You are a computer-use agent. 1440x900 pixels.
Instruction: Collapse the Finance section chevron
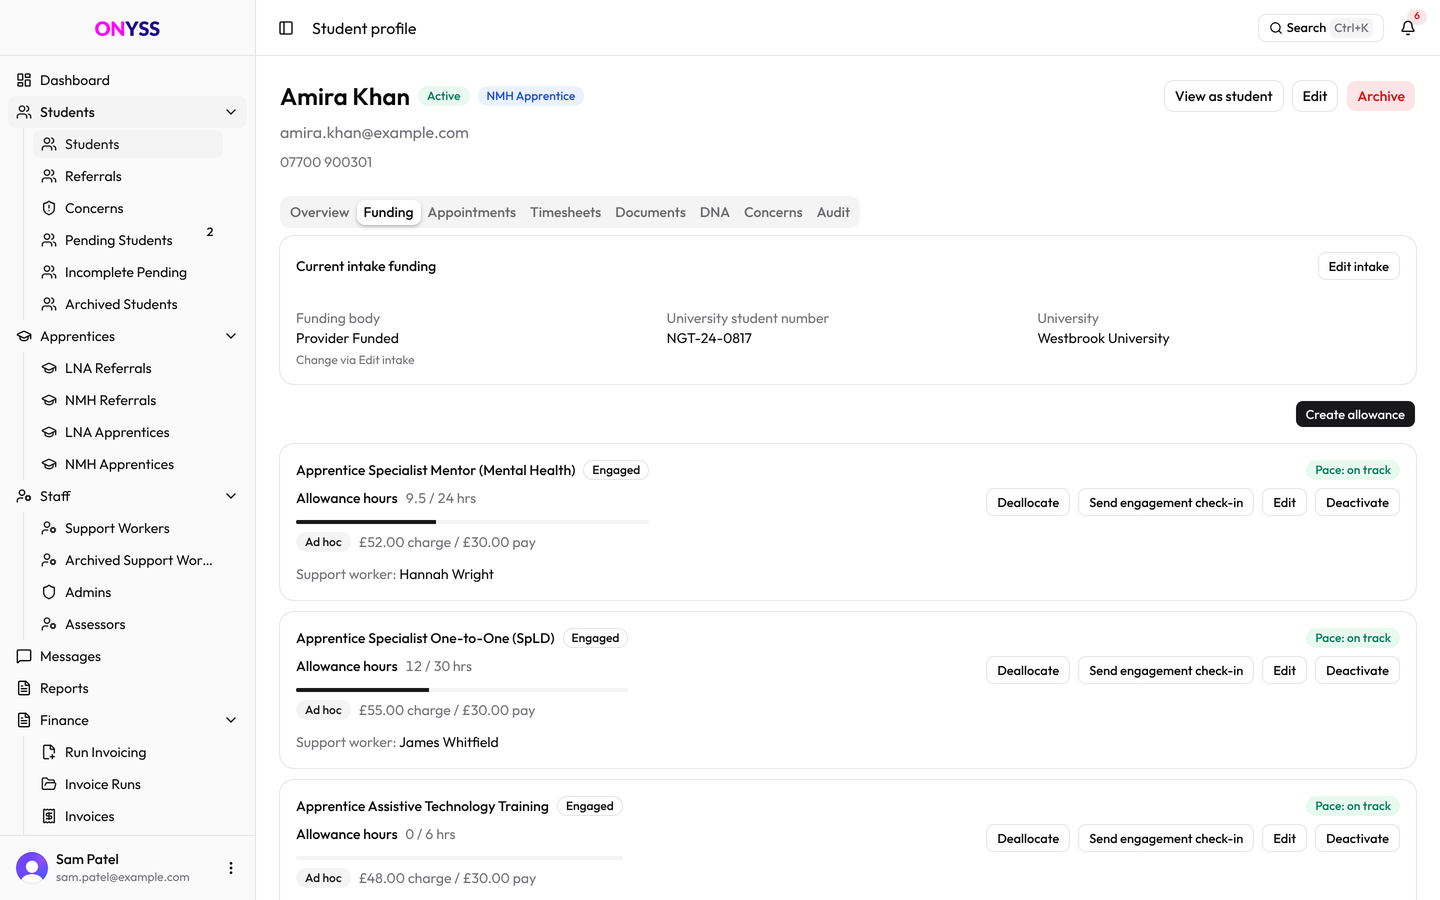pos(231,720)
